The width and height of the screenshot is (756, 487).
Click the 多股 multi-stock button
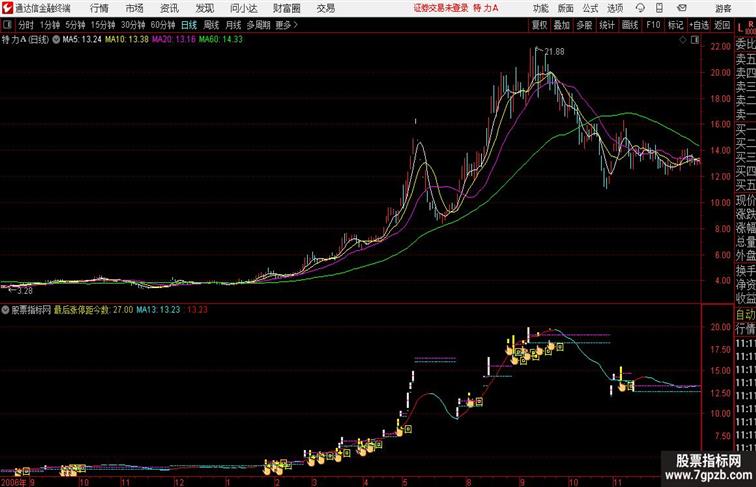pyautogui.click(x=584, y=25)
